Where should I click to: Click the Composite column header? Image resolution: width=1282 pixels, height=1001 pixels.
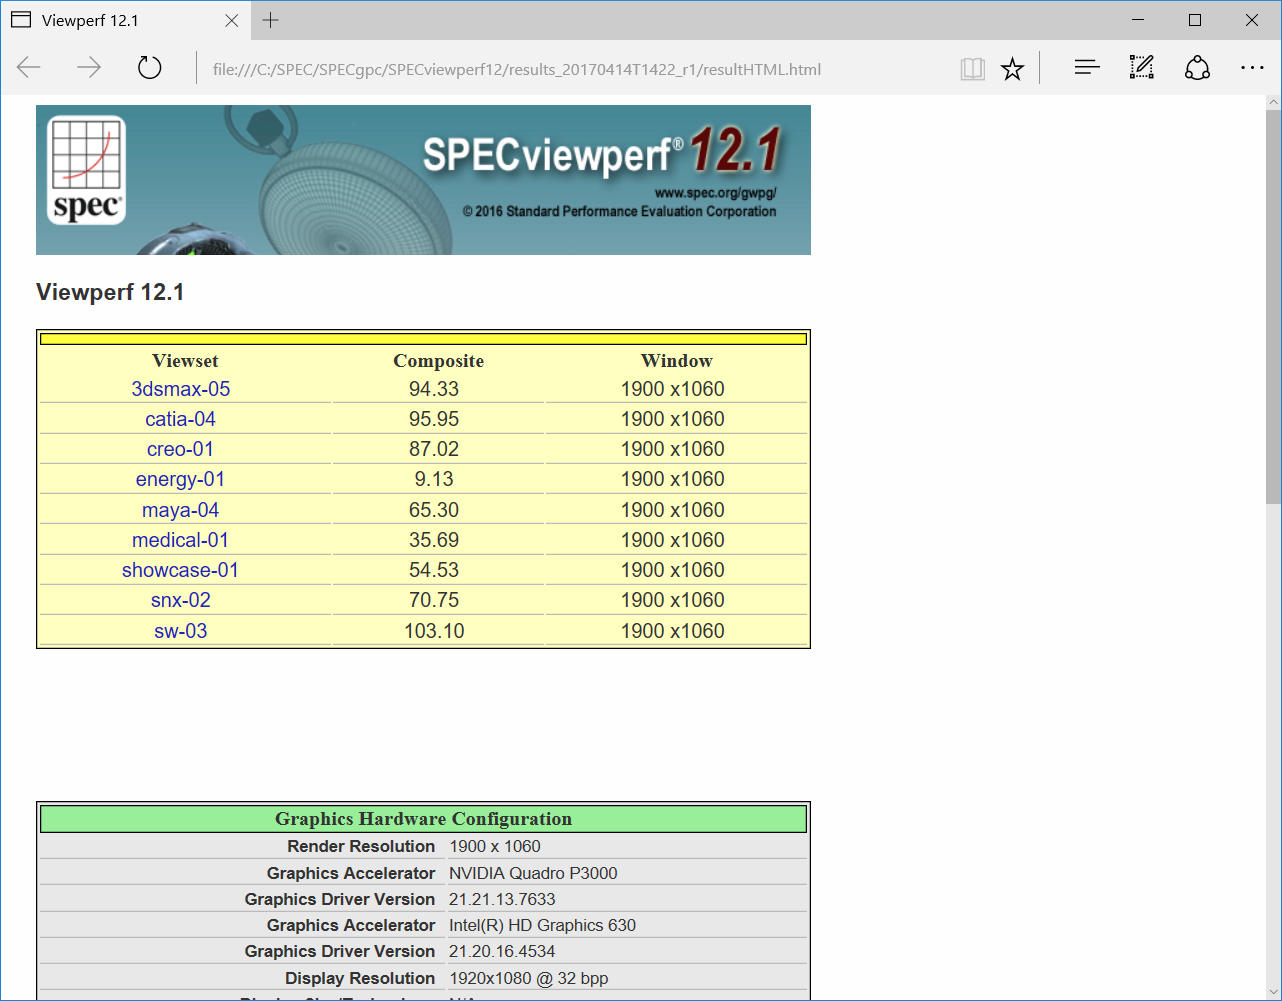pyautogui.click(x=438, y=361)
